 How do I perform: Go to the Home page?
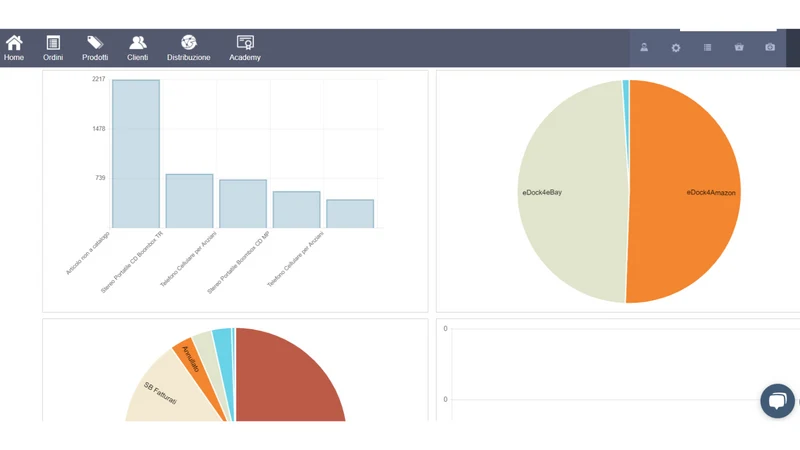pos(14,48)
